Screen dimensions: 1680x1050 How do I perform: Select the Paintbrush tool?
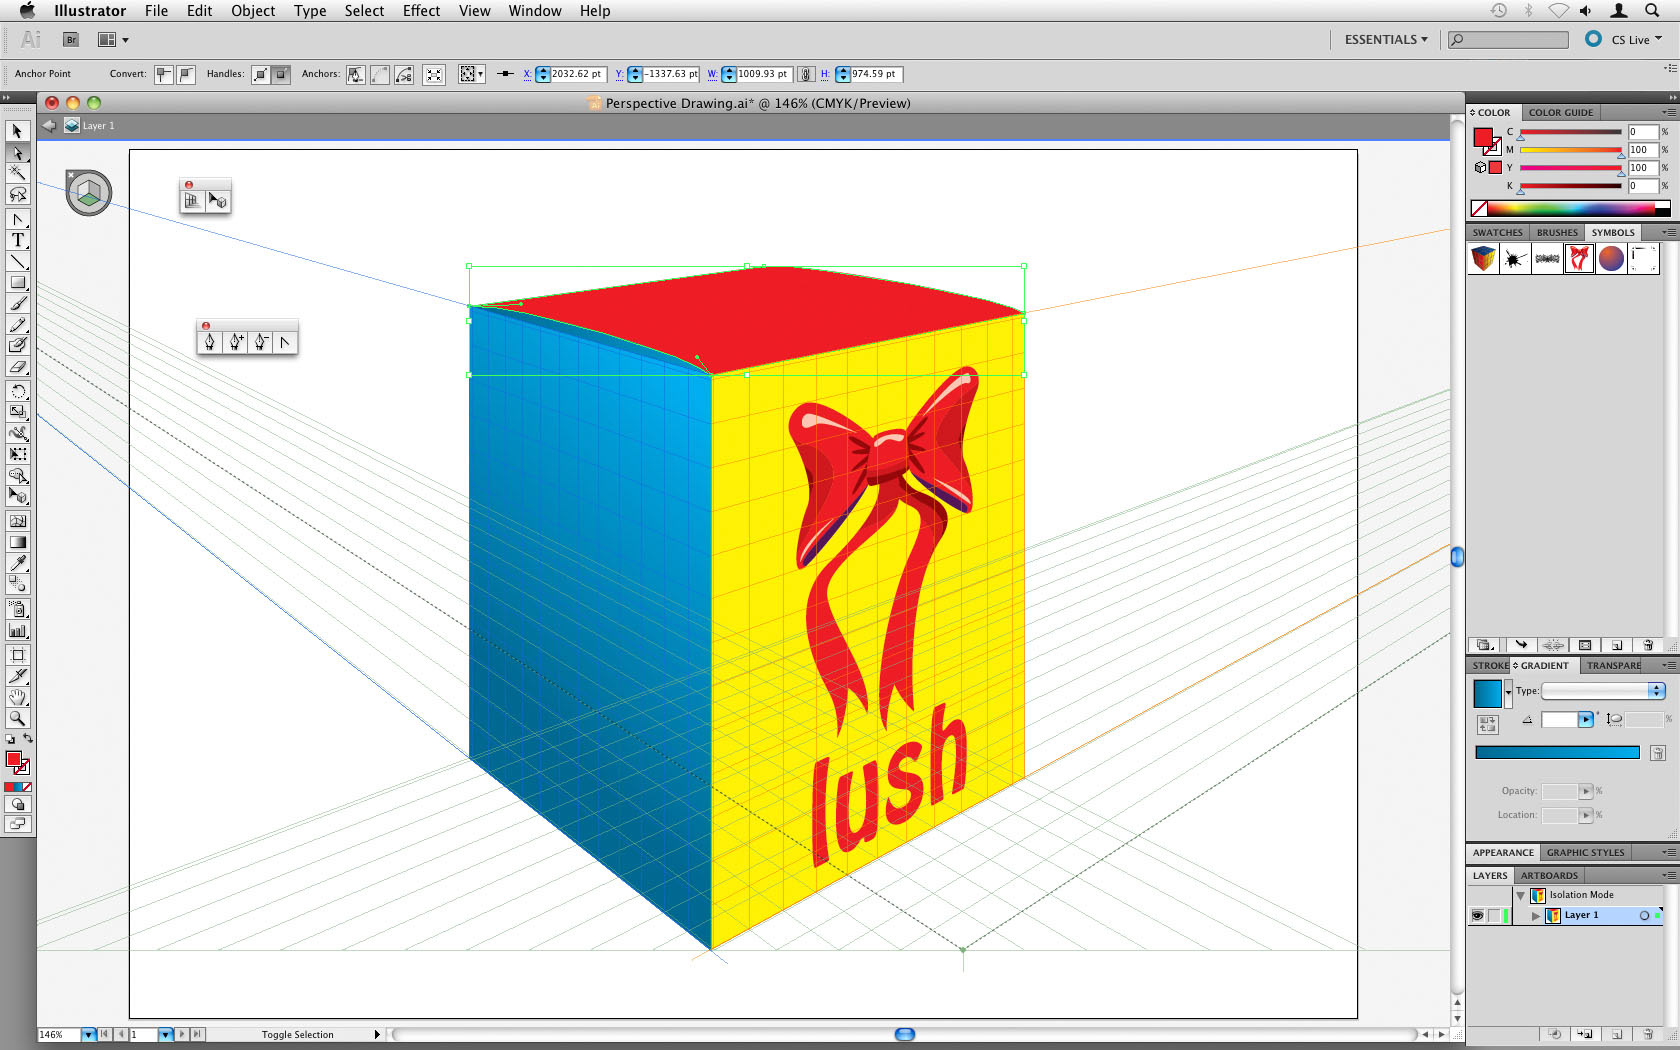(x=17, y=303)
